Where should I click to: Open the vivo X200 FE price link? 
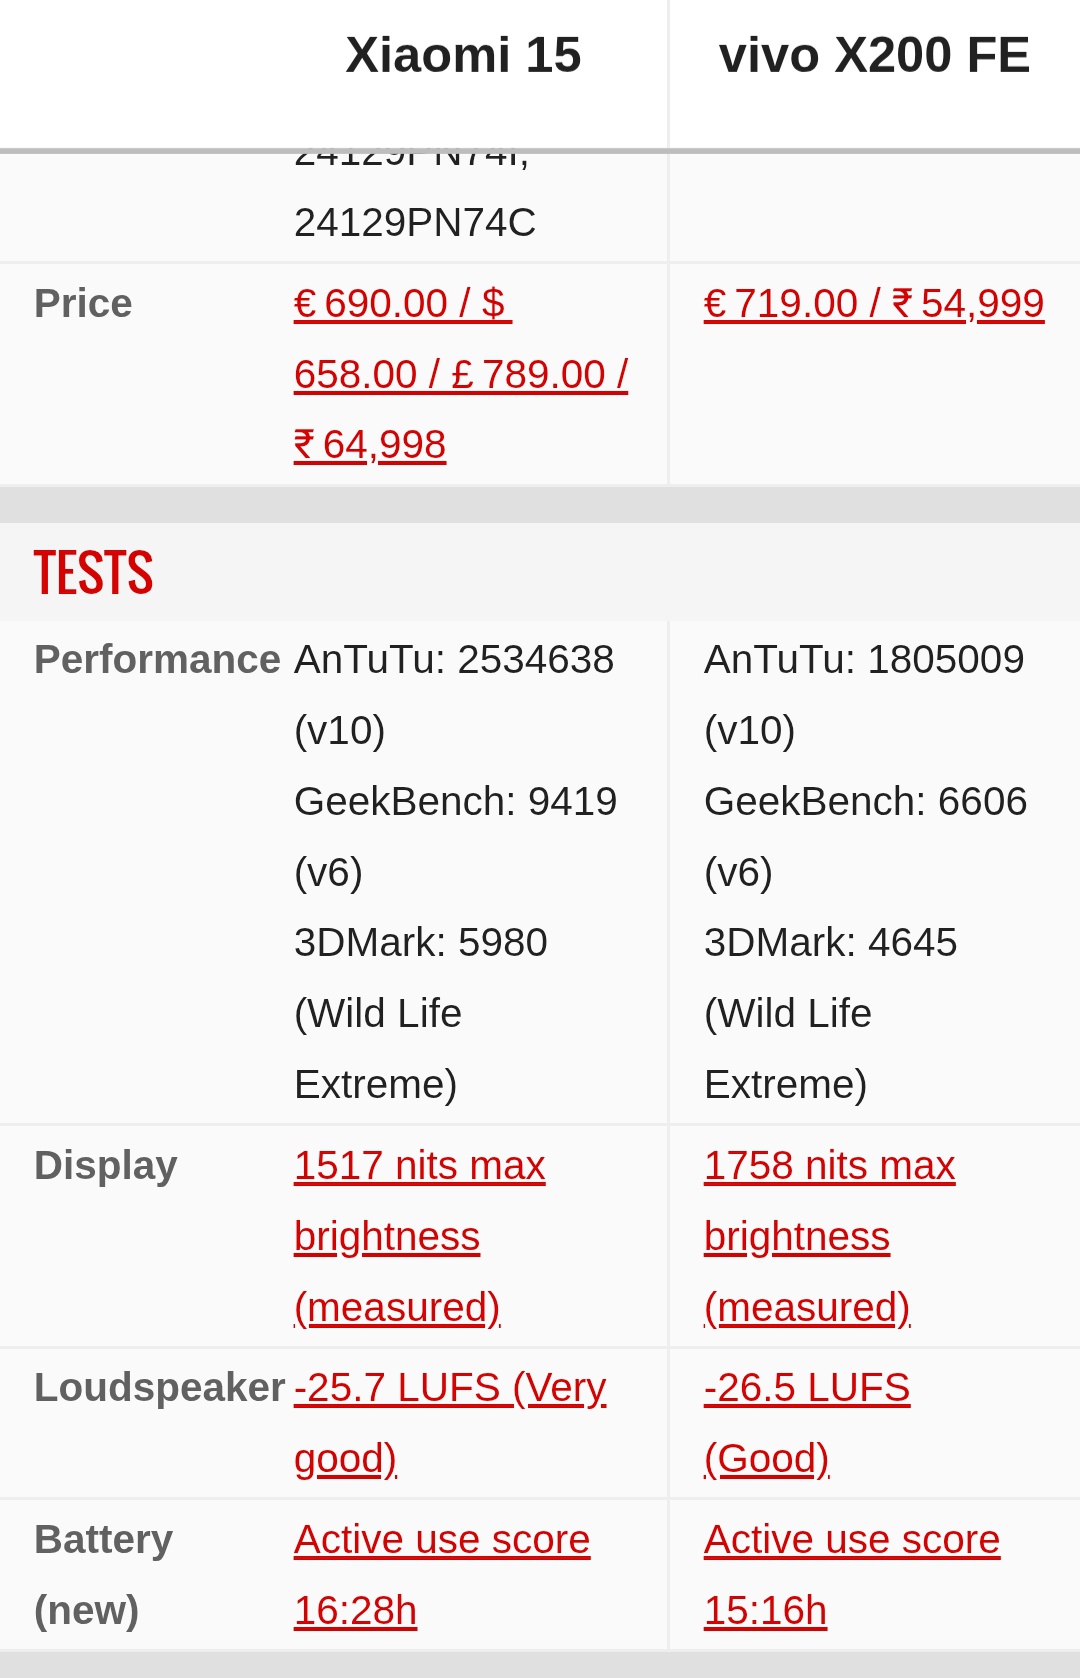pos(873,304)
